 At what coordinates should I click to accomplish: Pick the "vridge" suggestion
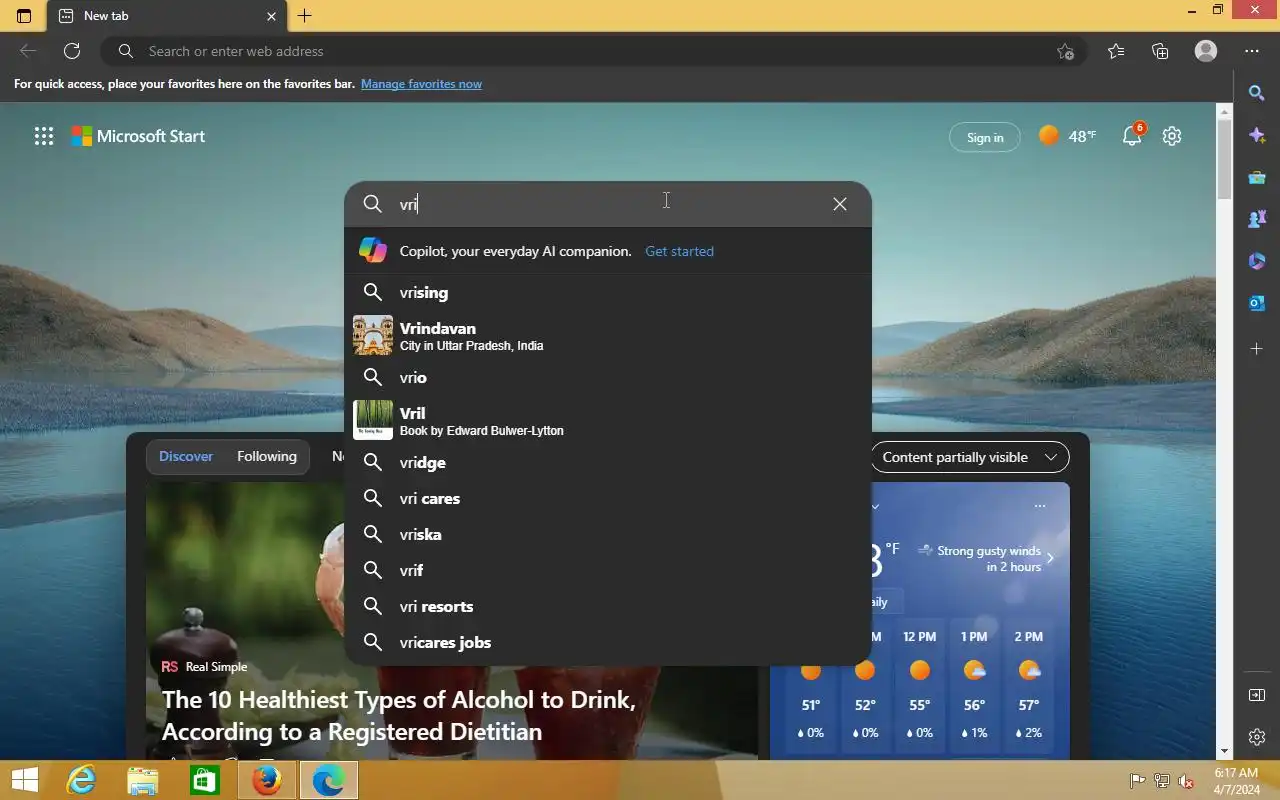[x=608, y=462]
